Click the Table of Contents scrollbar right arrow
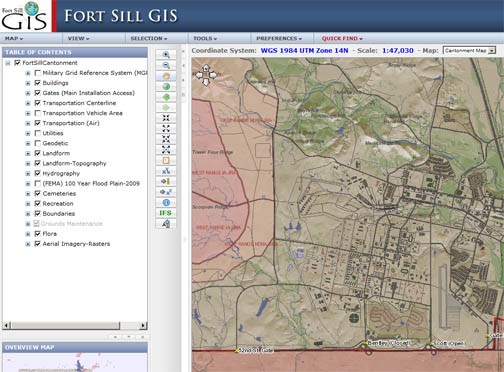 point(143,325)
